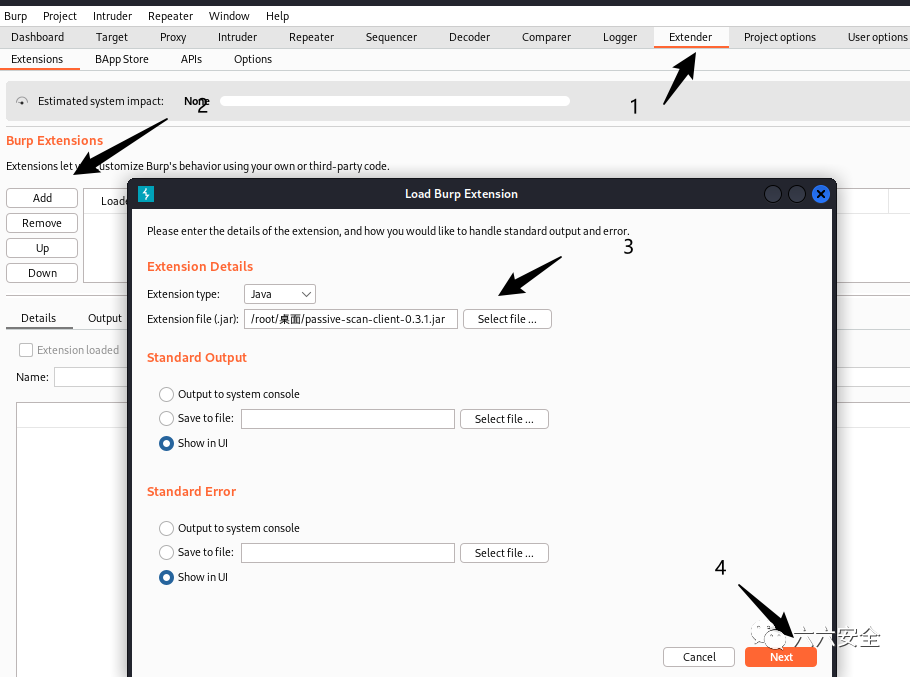Click the Burp lightning icon in dialog title bar
This screenshot has height=677, width=910.
click(x=146, y=194)
